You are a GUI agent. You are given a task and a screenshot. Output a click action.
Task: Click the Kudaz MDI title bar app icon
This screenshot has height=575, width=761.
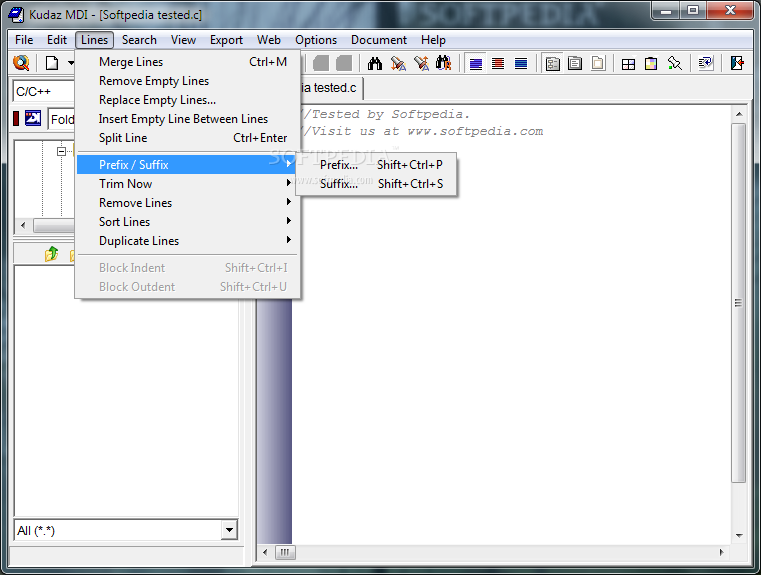click(16, 15)
